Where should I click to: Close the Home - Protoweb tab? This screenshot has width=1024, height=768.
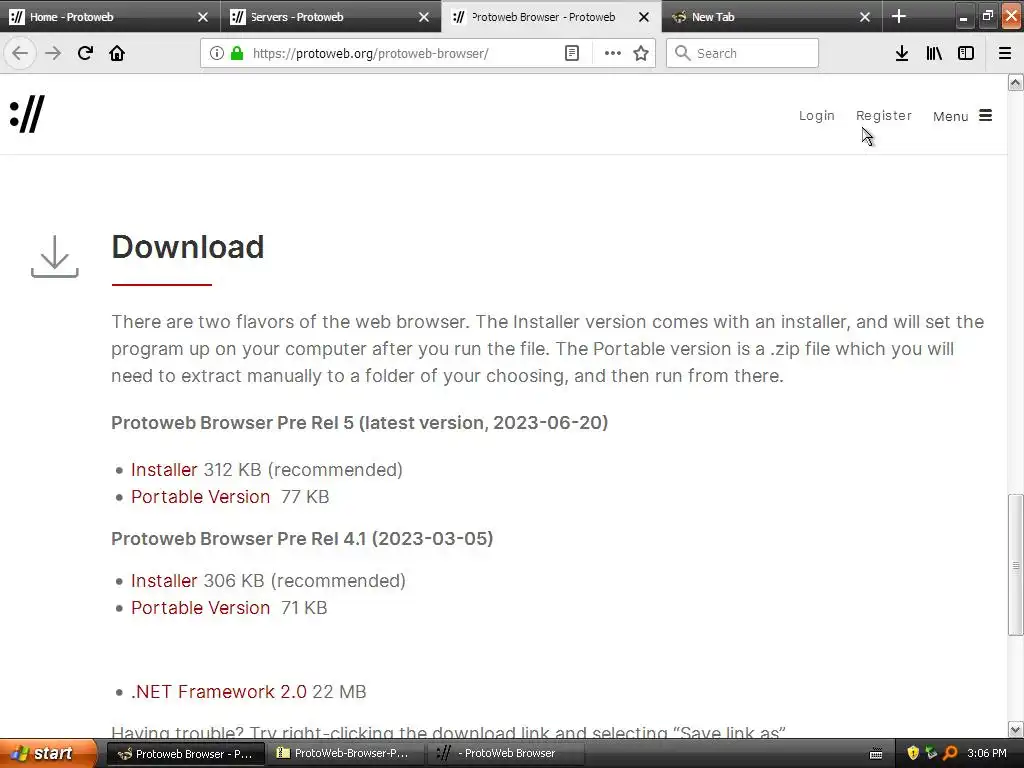(203, 17)
